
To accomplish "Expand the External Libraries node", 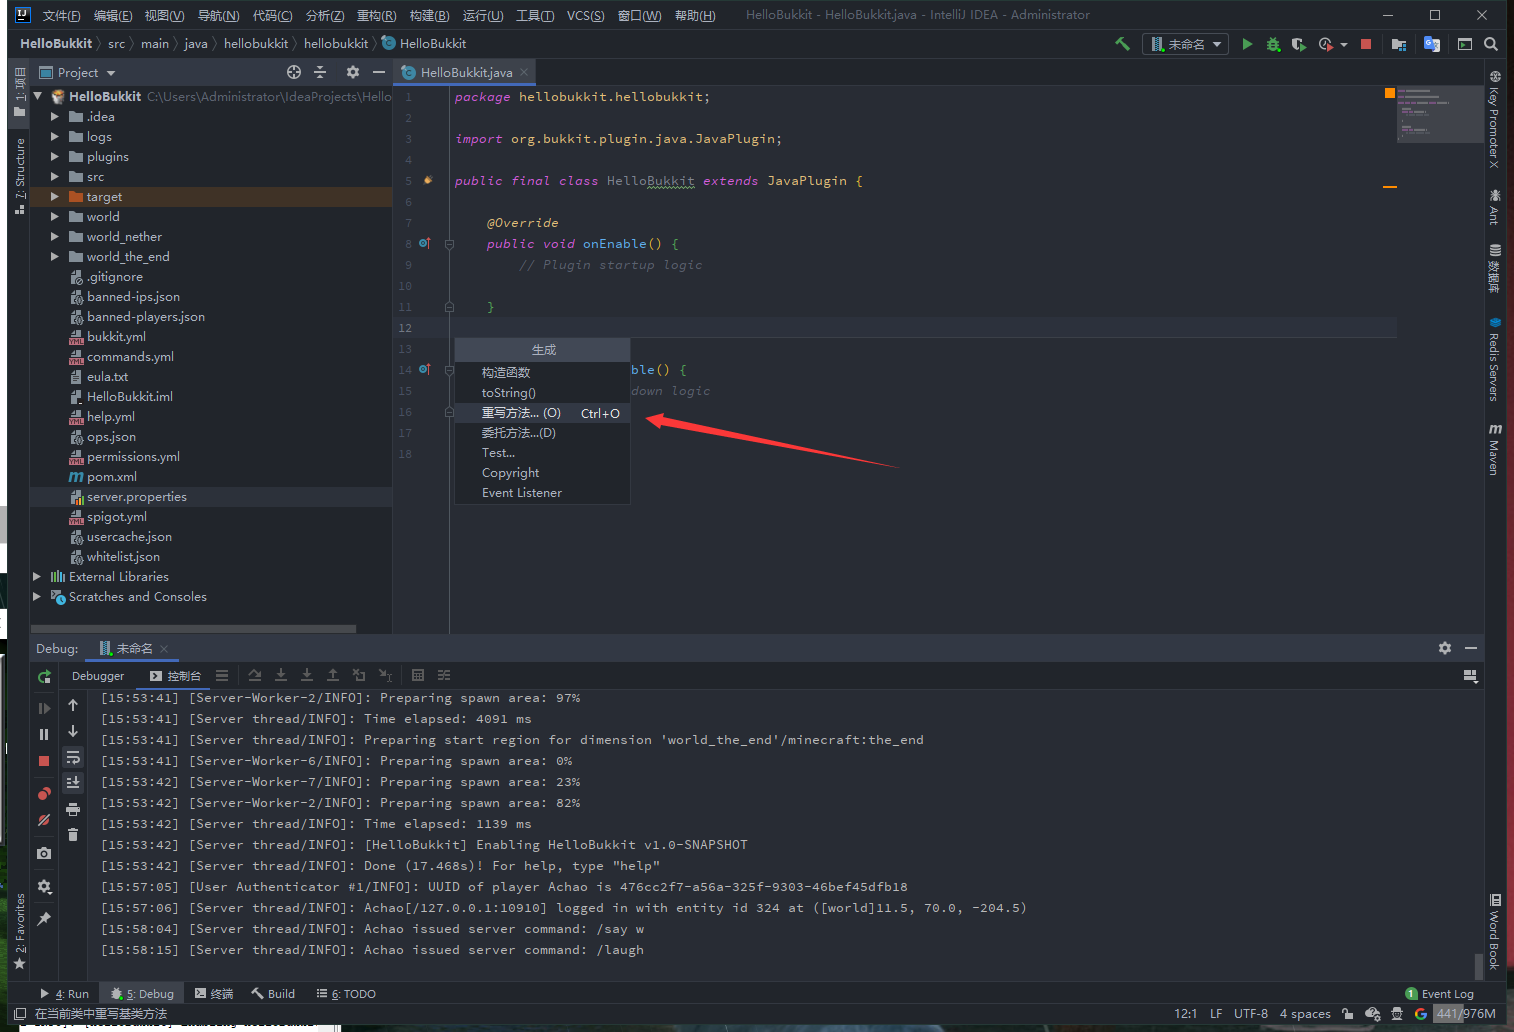I will (37, 577).
